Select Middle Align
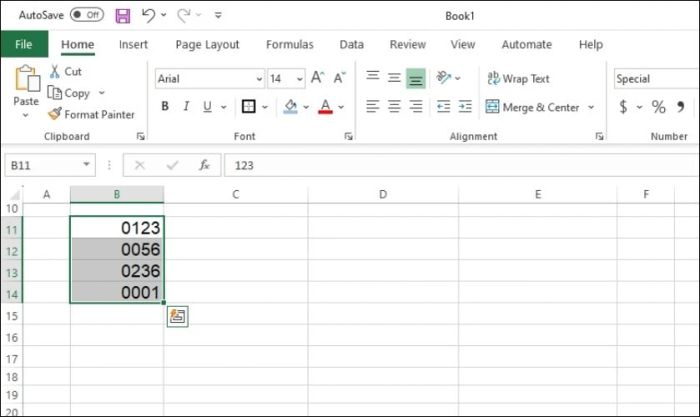 394,78
